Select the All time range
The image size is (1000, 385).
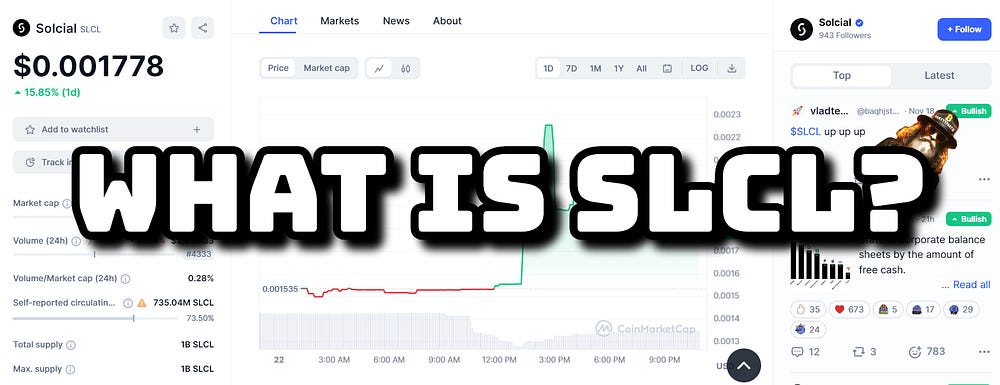click(642, 68)
